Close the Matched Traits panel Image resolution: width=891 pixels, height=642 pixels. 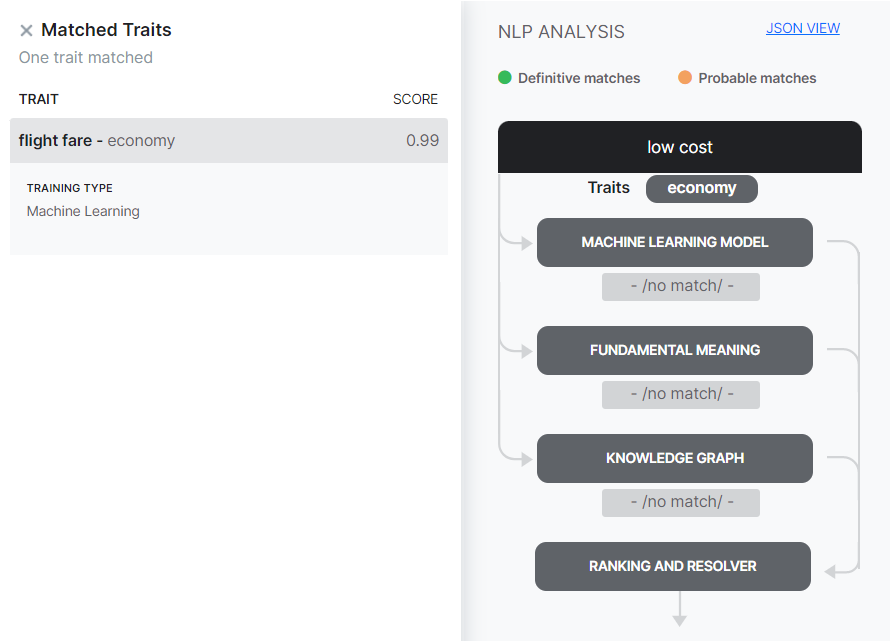[x=26, y=31]
